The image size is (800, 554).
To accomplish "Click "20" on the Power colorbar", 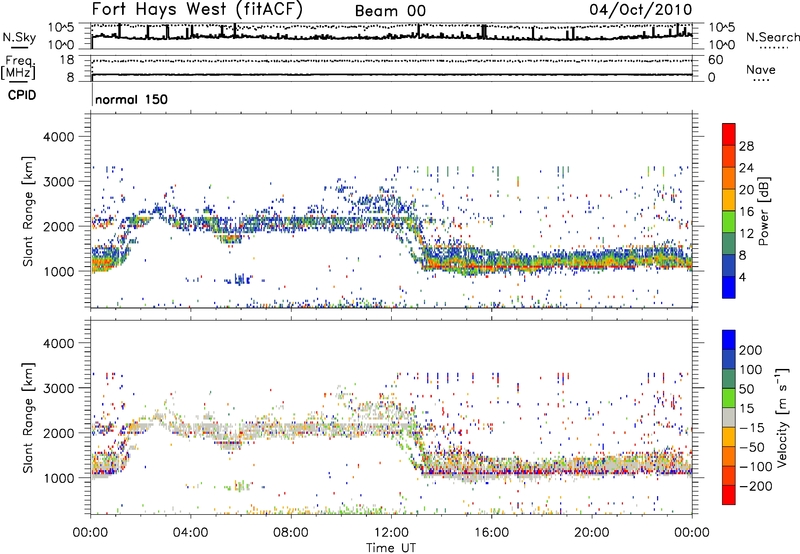I will pos(746,190).
